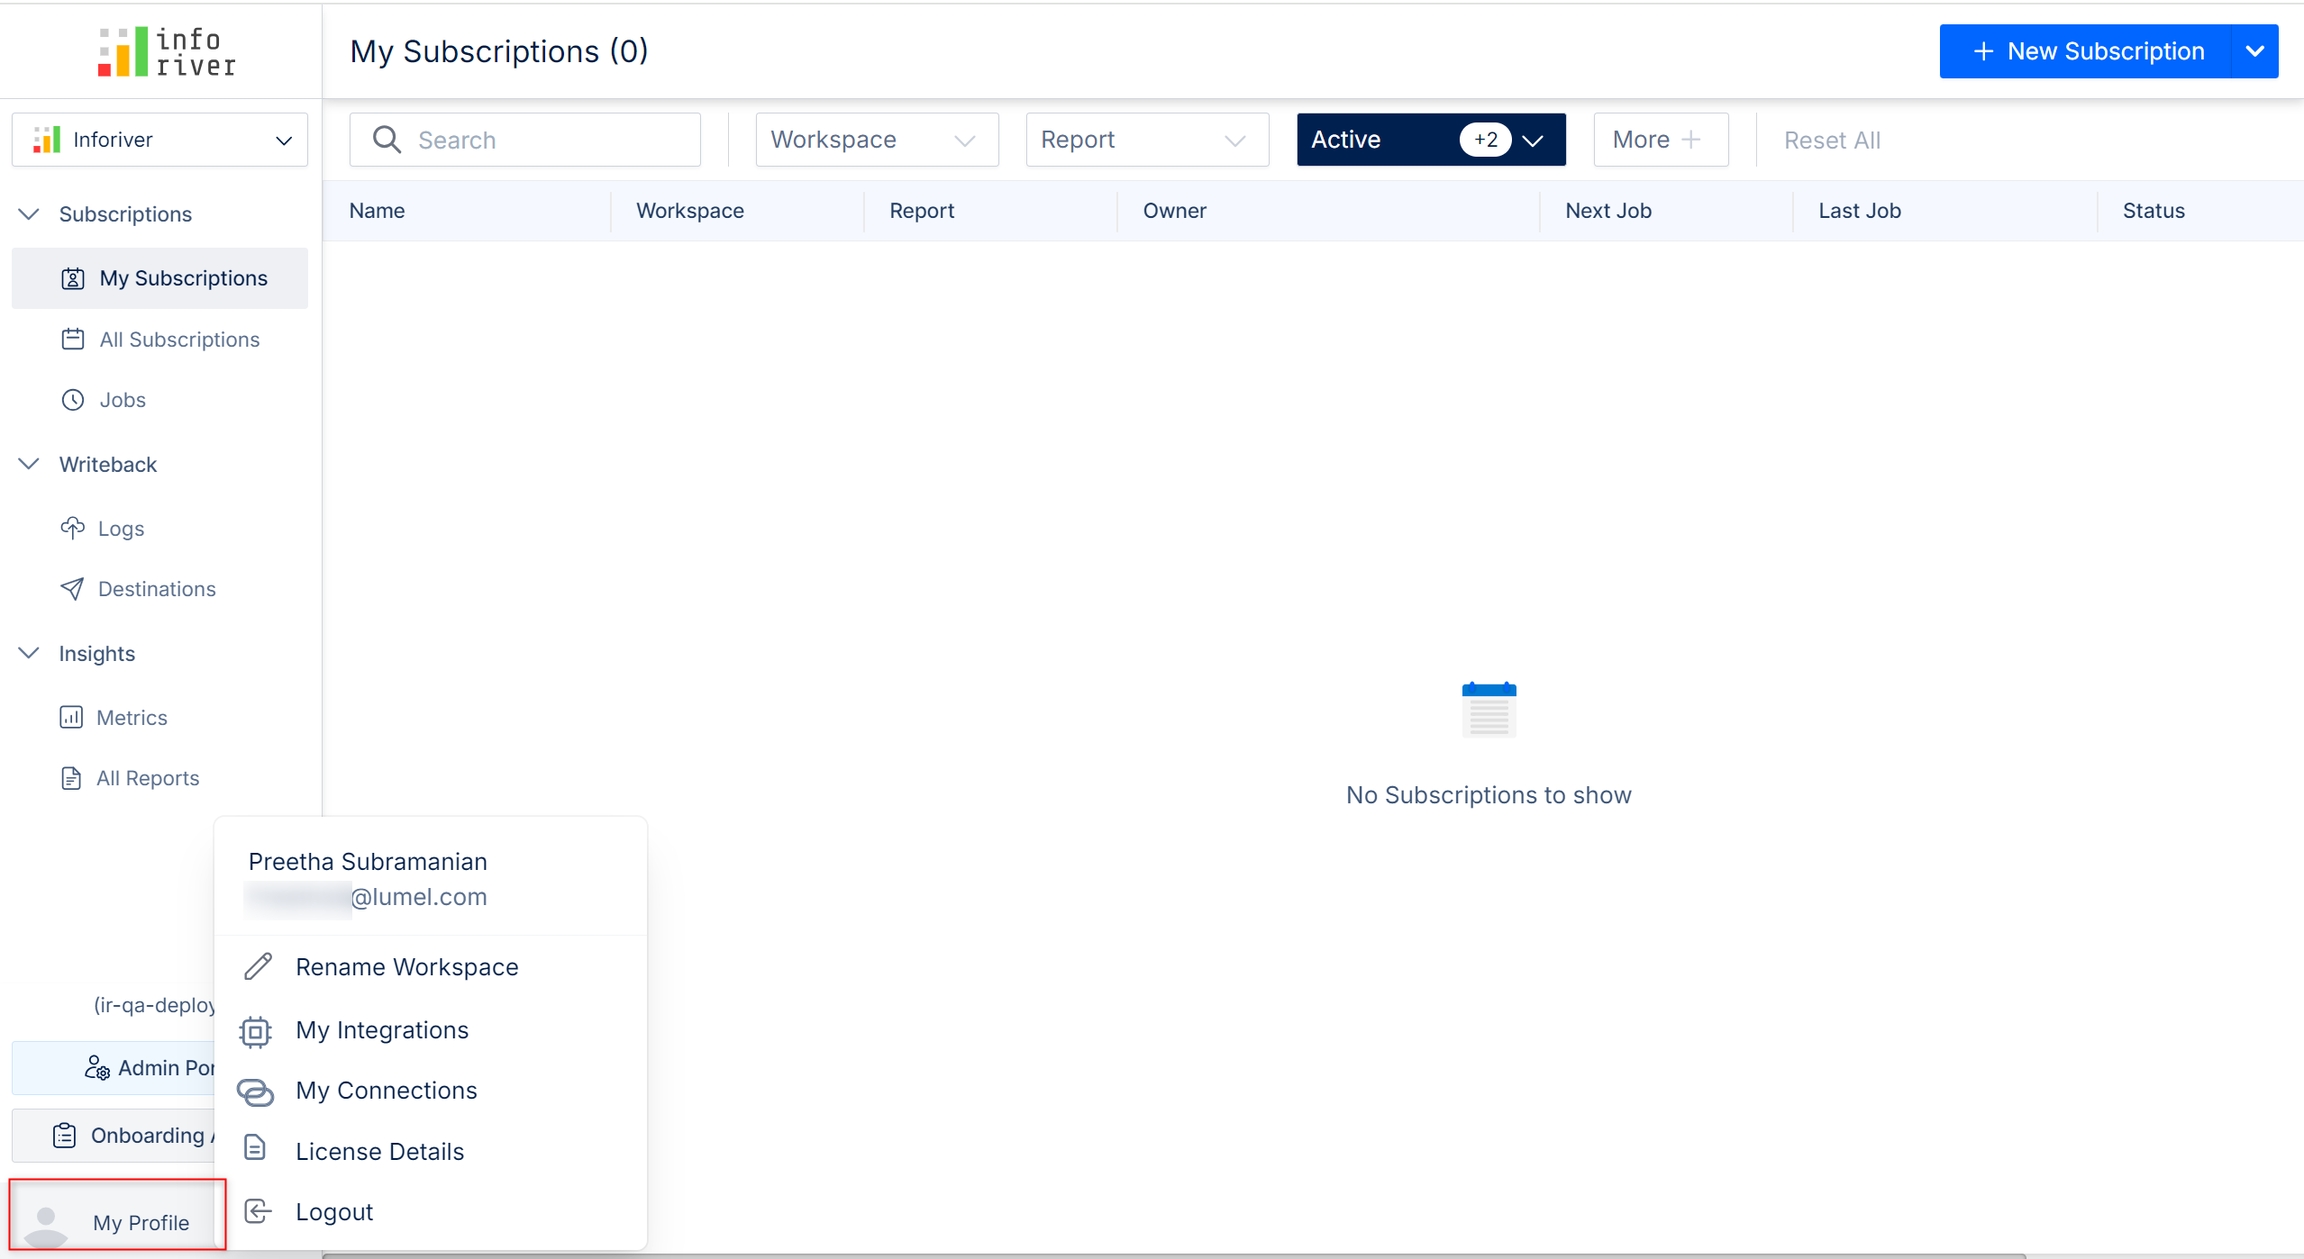The image size is (2304, 1259).
Task: Click into the Search field
Action: pos(540,140)
